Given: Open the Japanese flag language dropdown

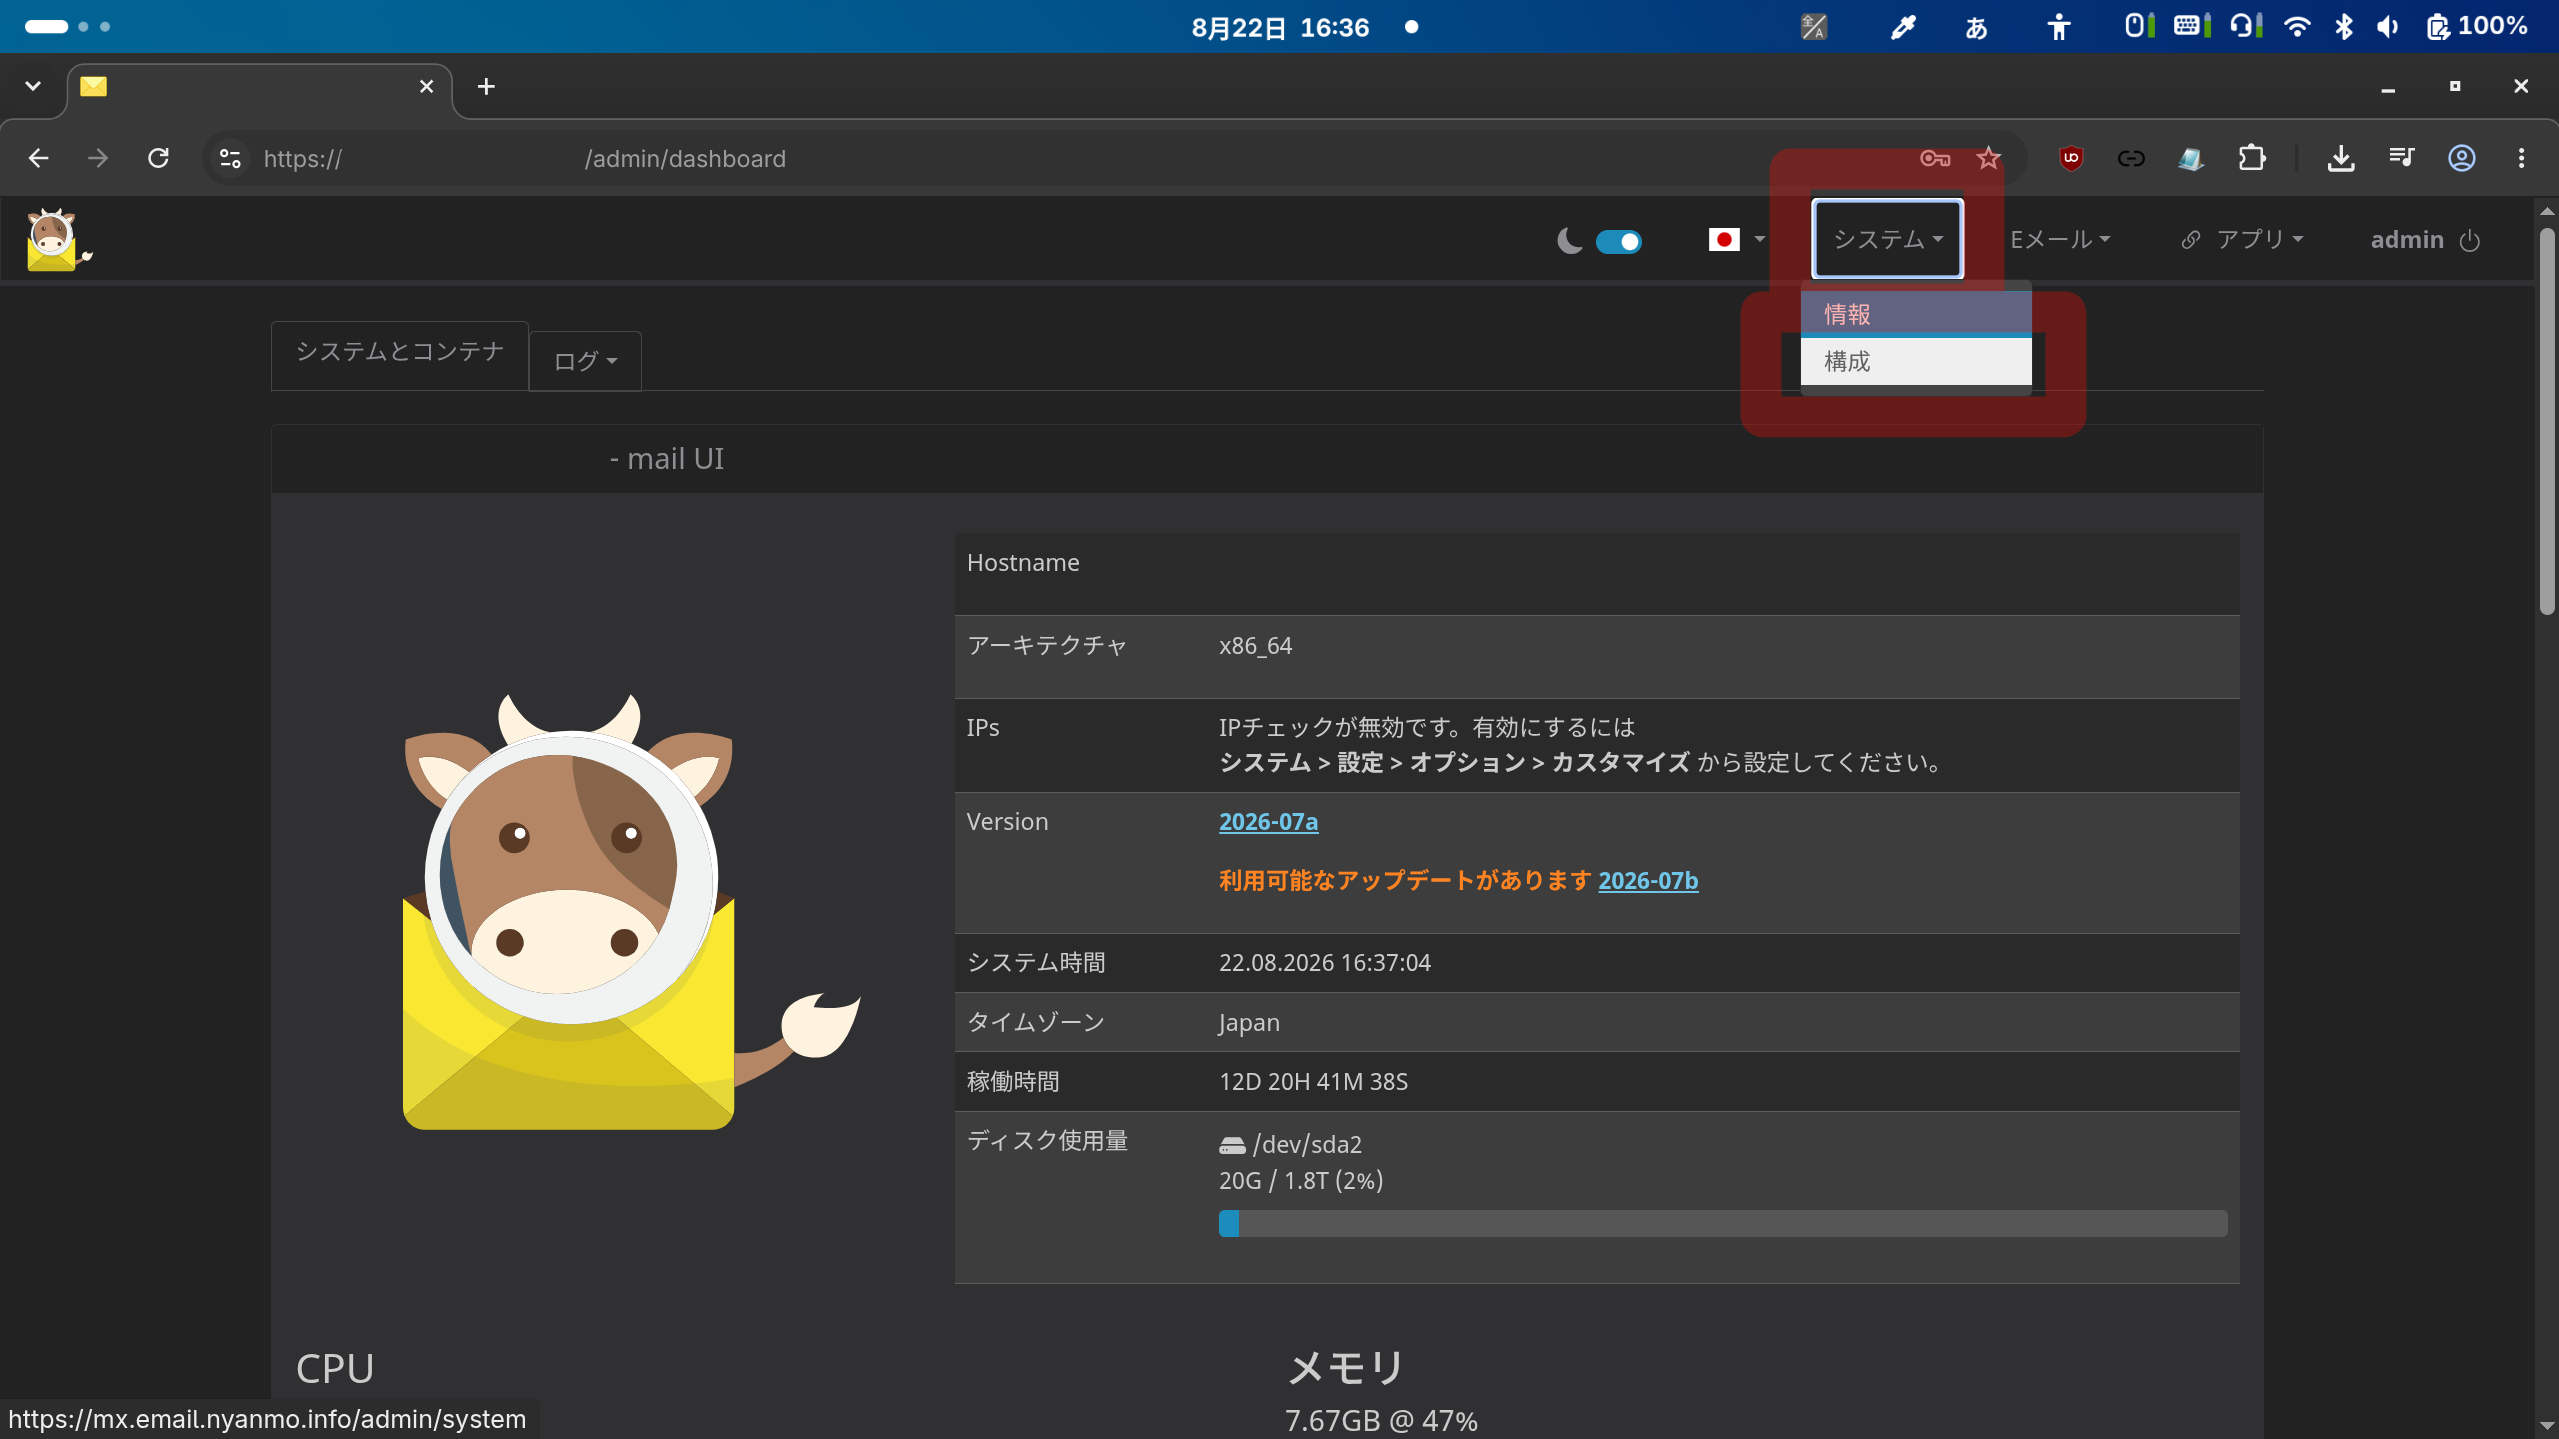Looking at the screenshot, I should pyautogui.click(x=1737, y=240).
